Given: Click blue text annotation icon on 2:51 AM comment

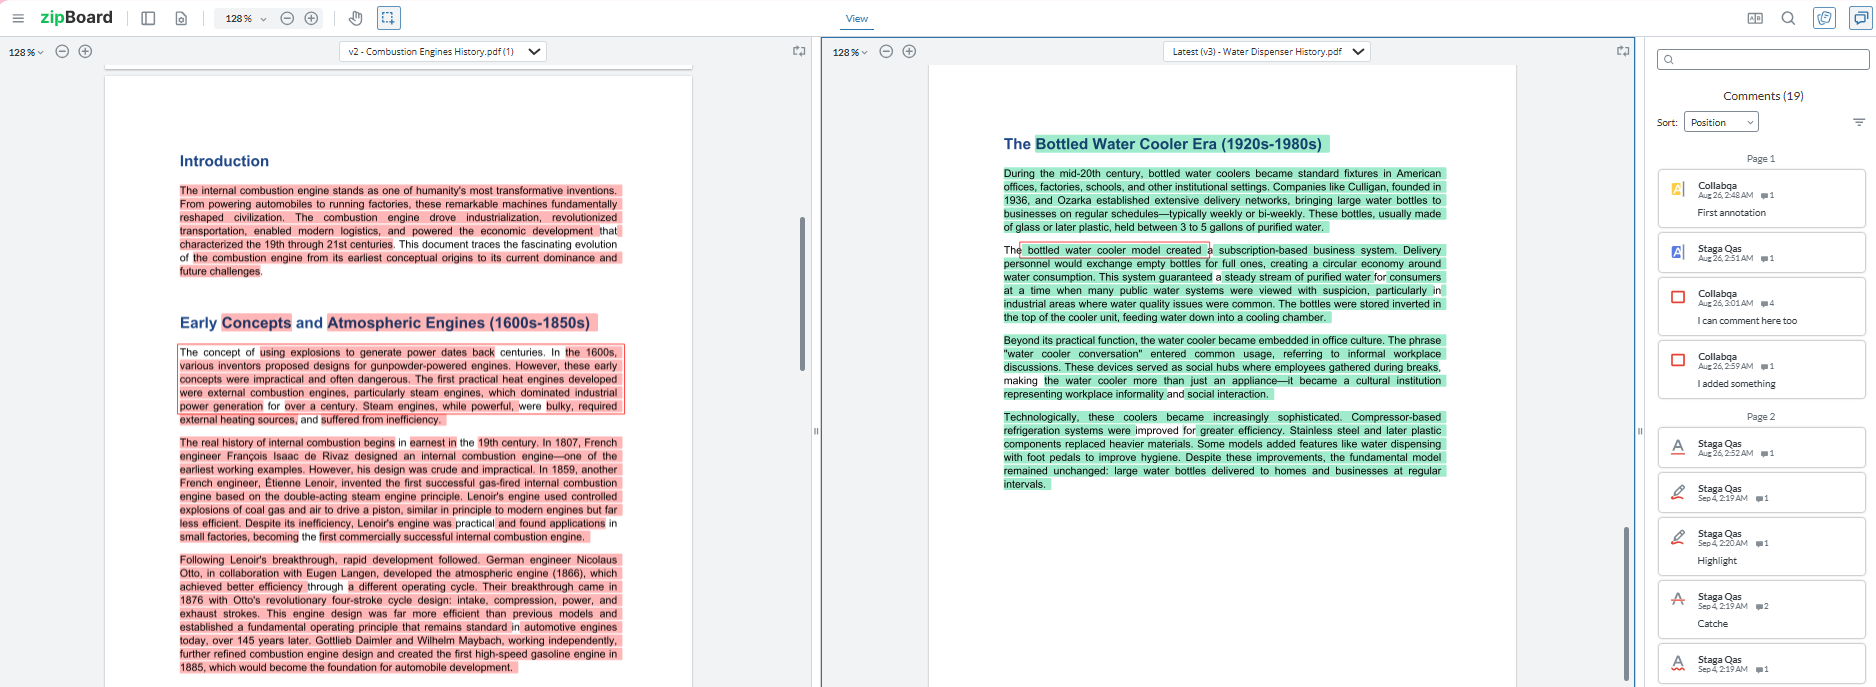Looking at the screenshot, I should (x=1678, y=252).
